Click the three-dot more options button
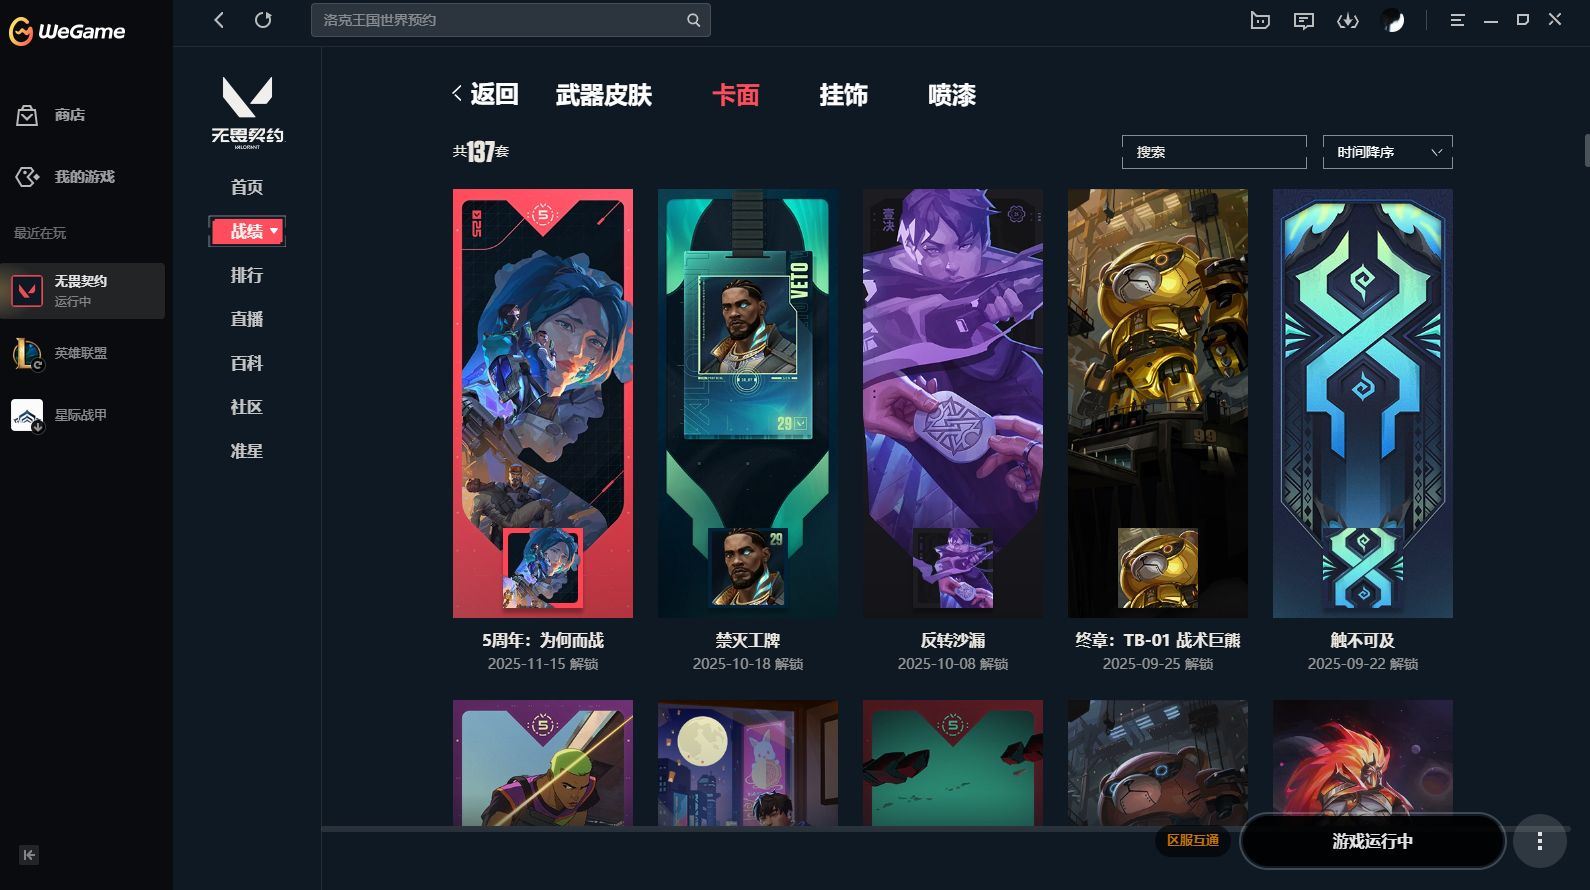The height and width of the screenshot is (890, 1590). 1540,841
